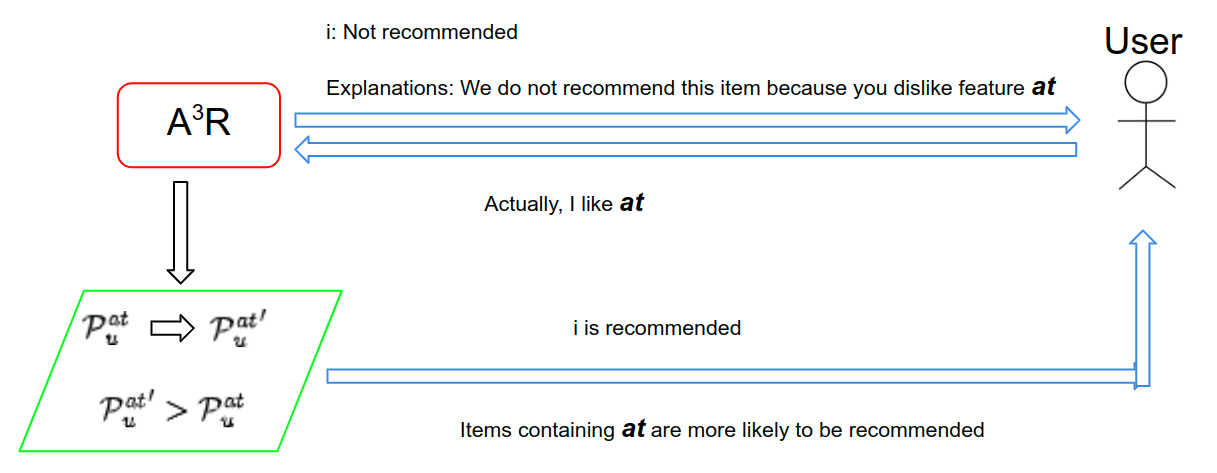Viewport: 1217px width, 473px height.
Task: Click the inequality formula in the parallelogram
Action: (172, 410)
